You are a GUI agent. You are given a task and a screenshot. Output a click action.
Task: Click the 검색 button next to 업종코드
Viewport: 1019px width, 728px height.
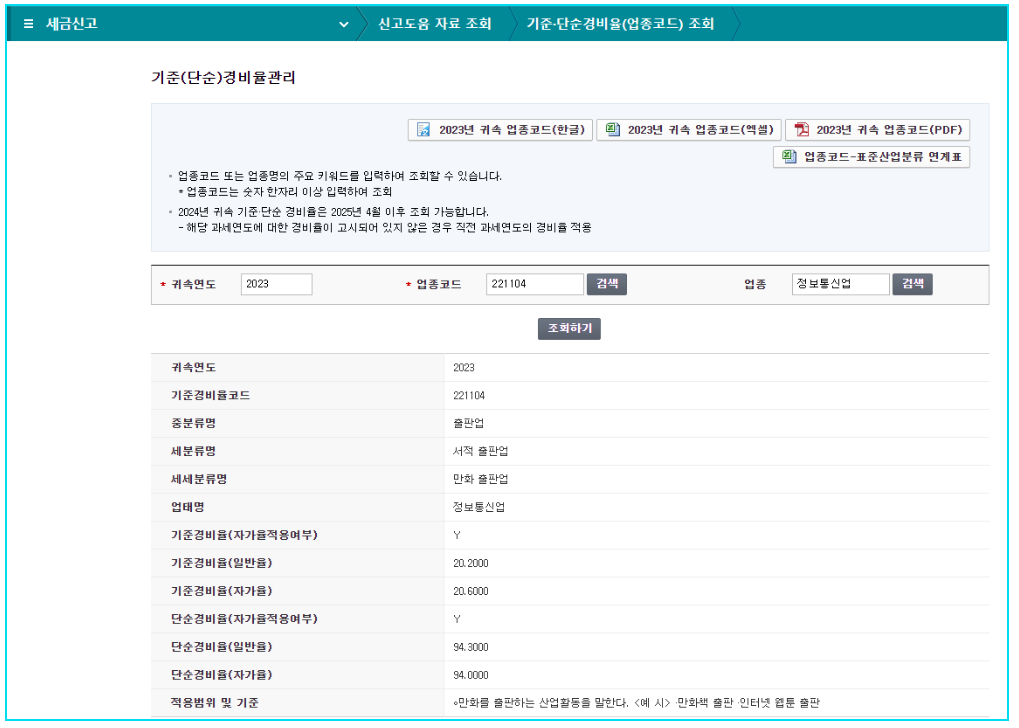[x=609, y=284]
